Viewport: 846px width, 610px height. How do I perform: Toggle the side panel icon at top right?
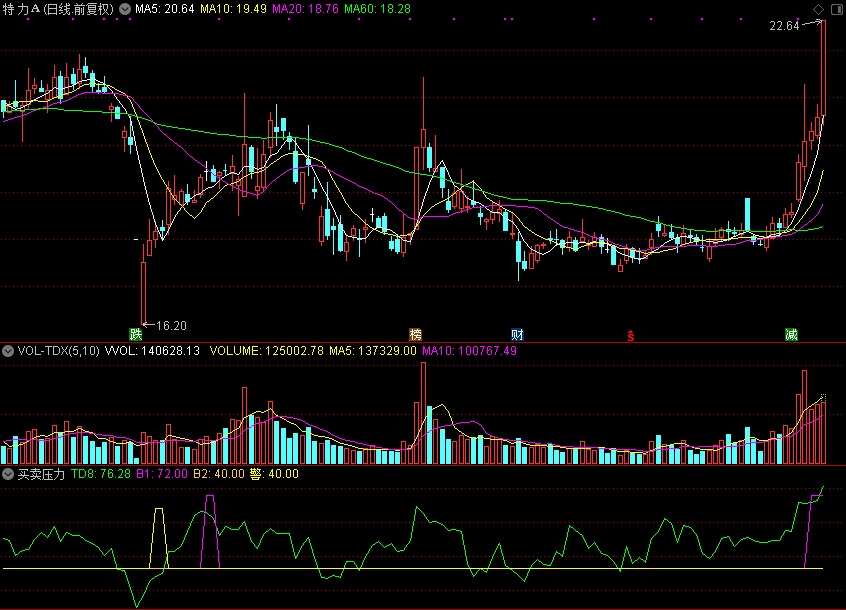837,9
